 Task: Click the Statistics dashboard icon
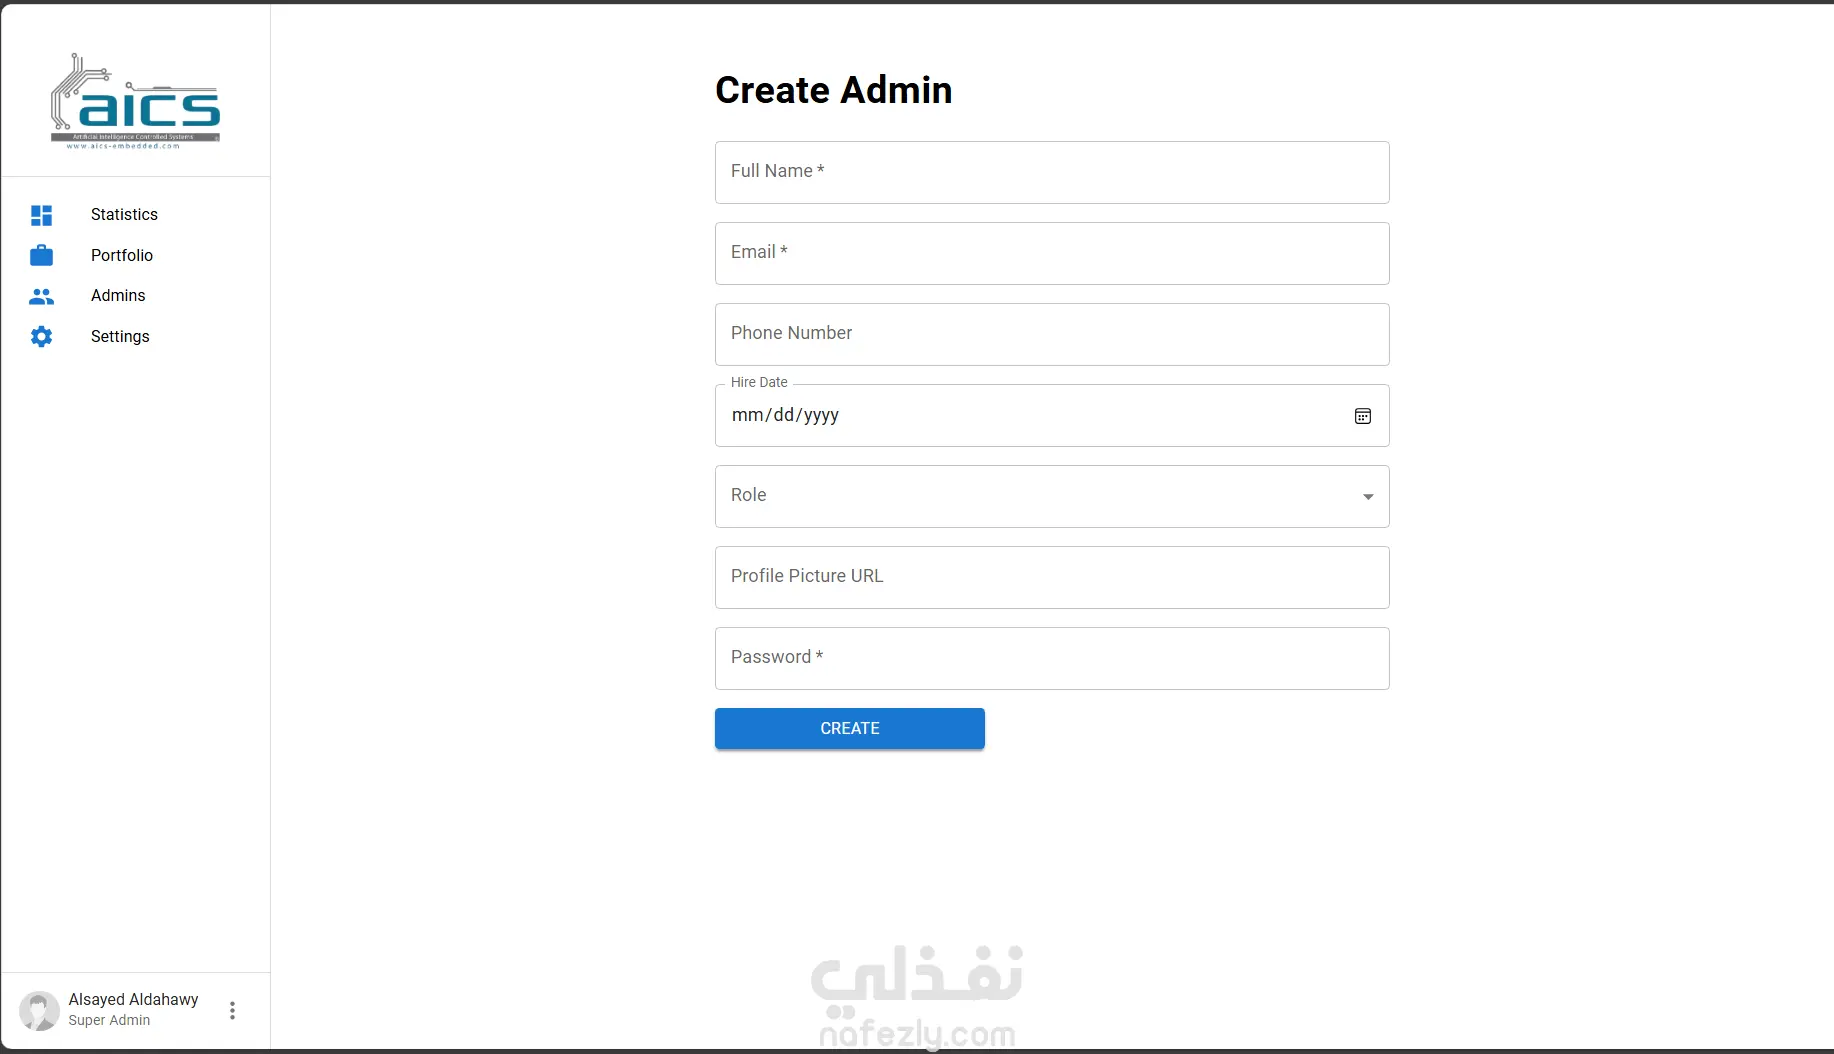pos(41,215)
